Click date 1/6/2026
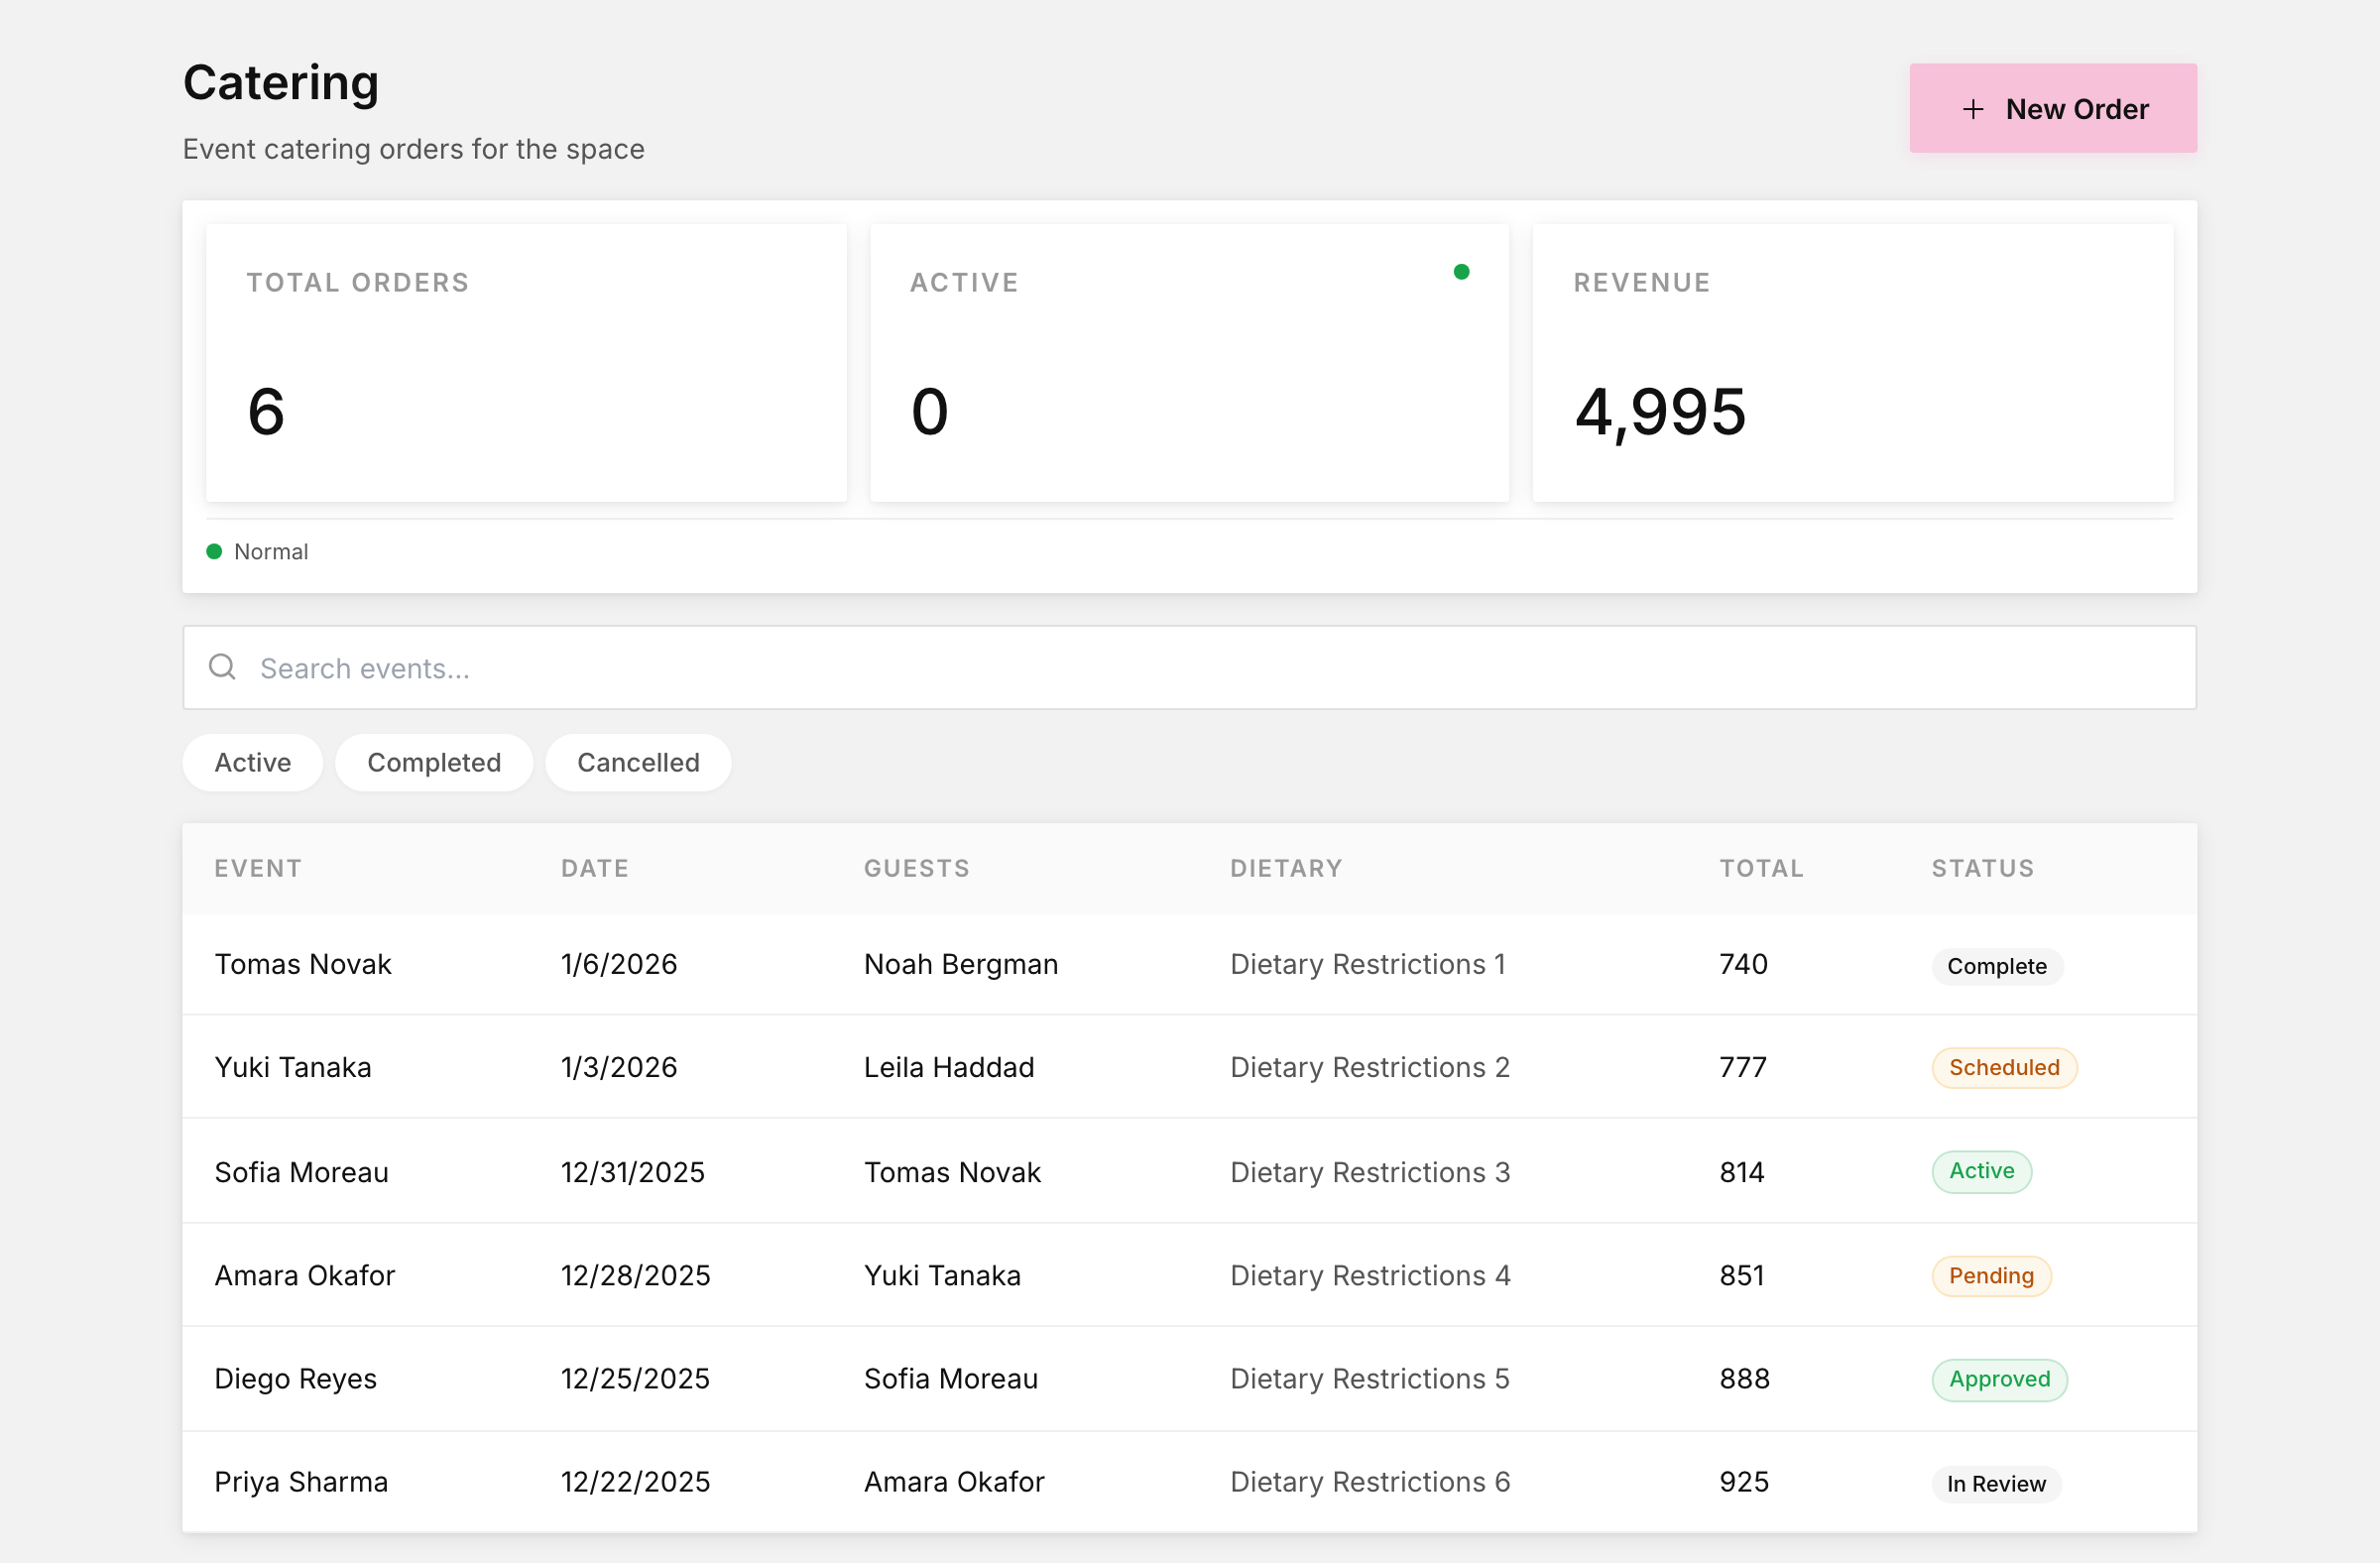Screen dimensions: 2380x1563 pos(619,964)
